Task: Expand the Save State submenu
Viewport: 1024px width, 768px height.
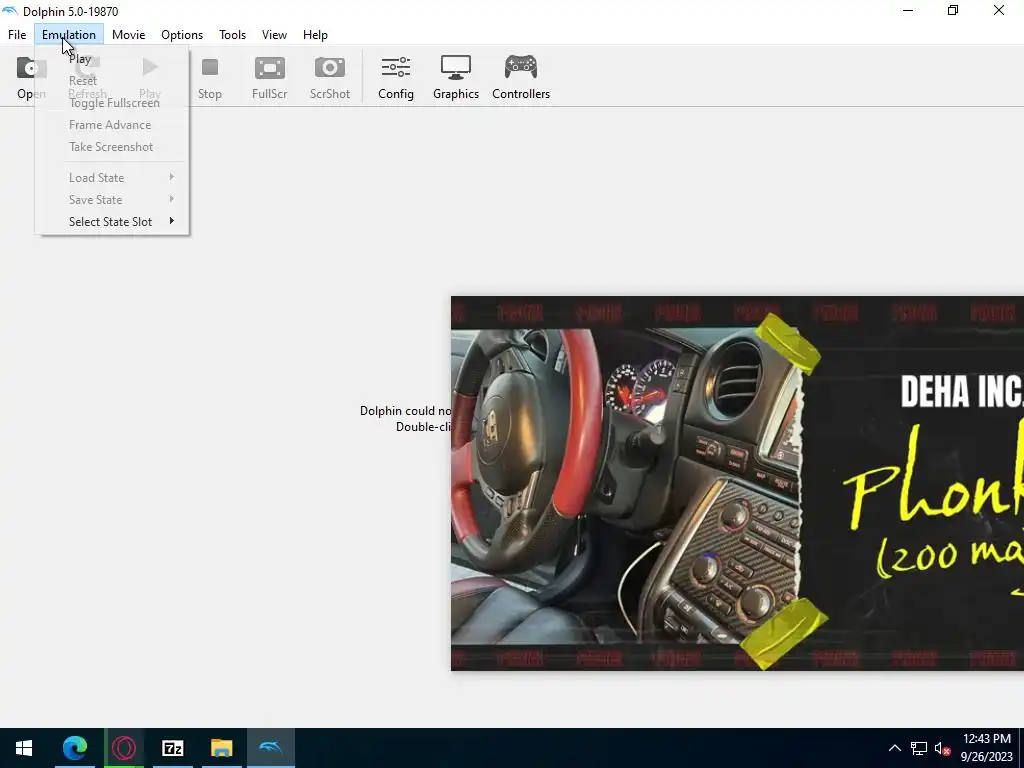Action: [x=112, y=200]
